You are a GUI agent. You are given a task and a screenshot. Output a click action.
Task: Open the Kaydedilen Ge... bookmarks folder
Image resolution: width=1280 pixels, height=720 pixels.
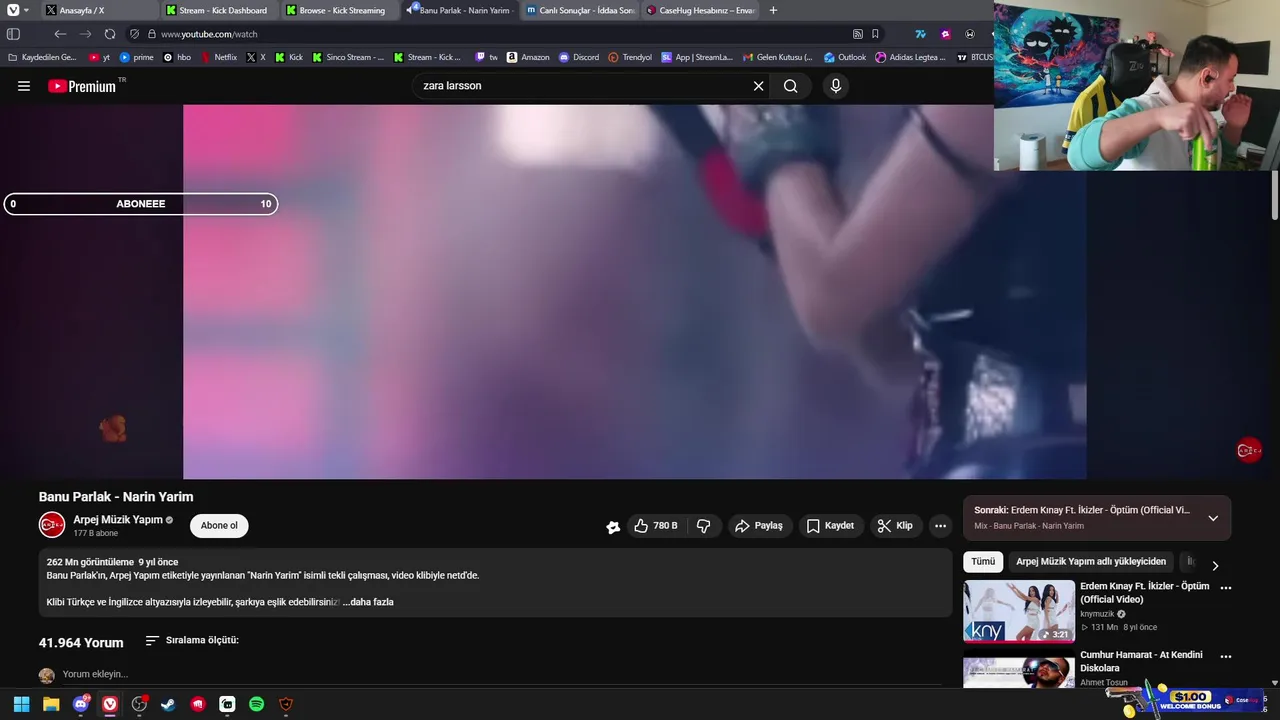[x=42, y=57]
